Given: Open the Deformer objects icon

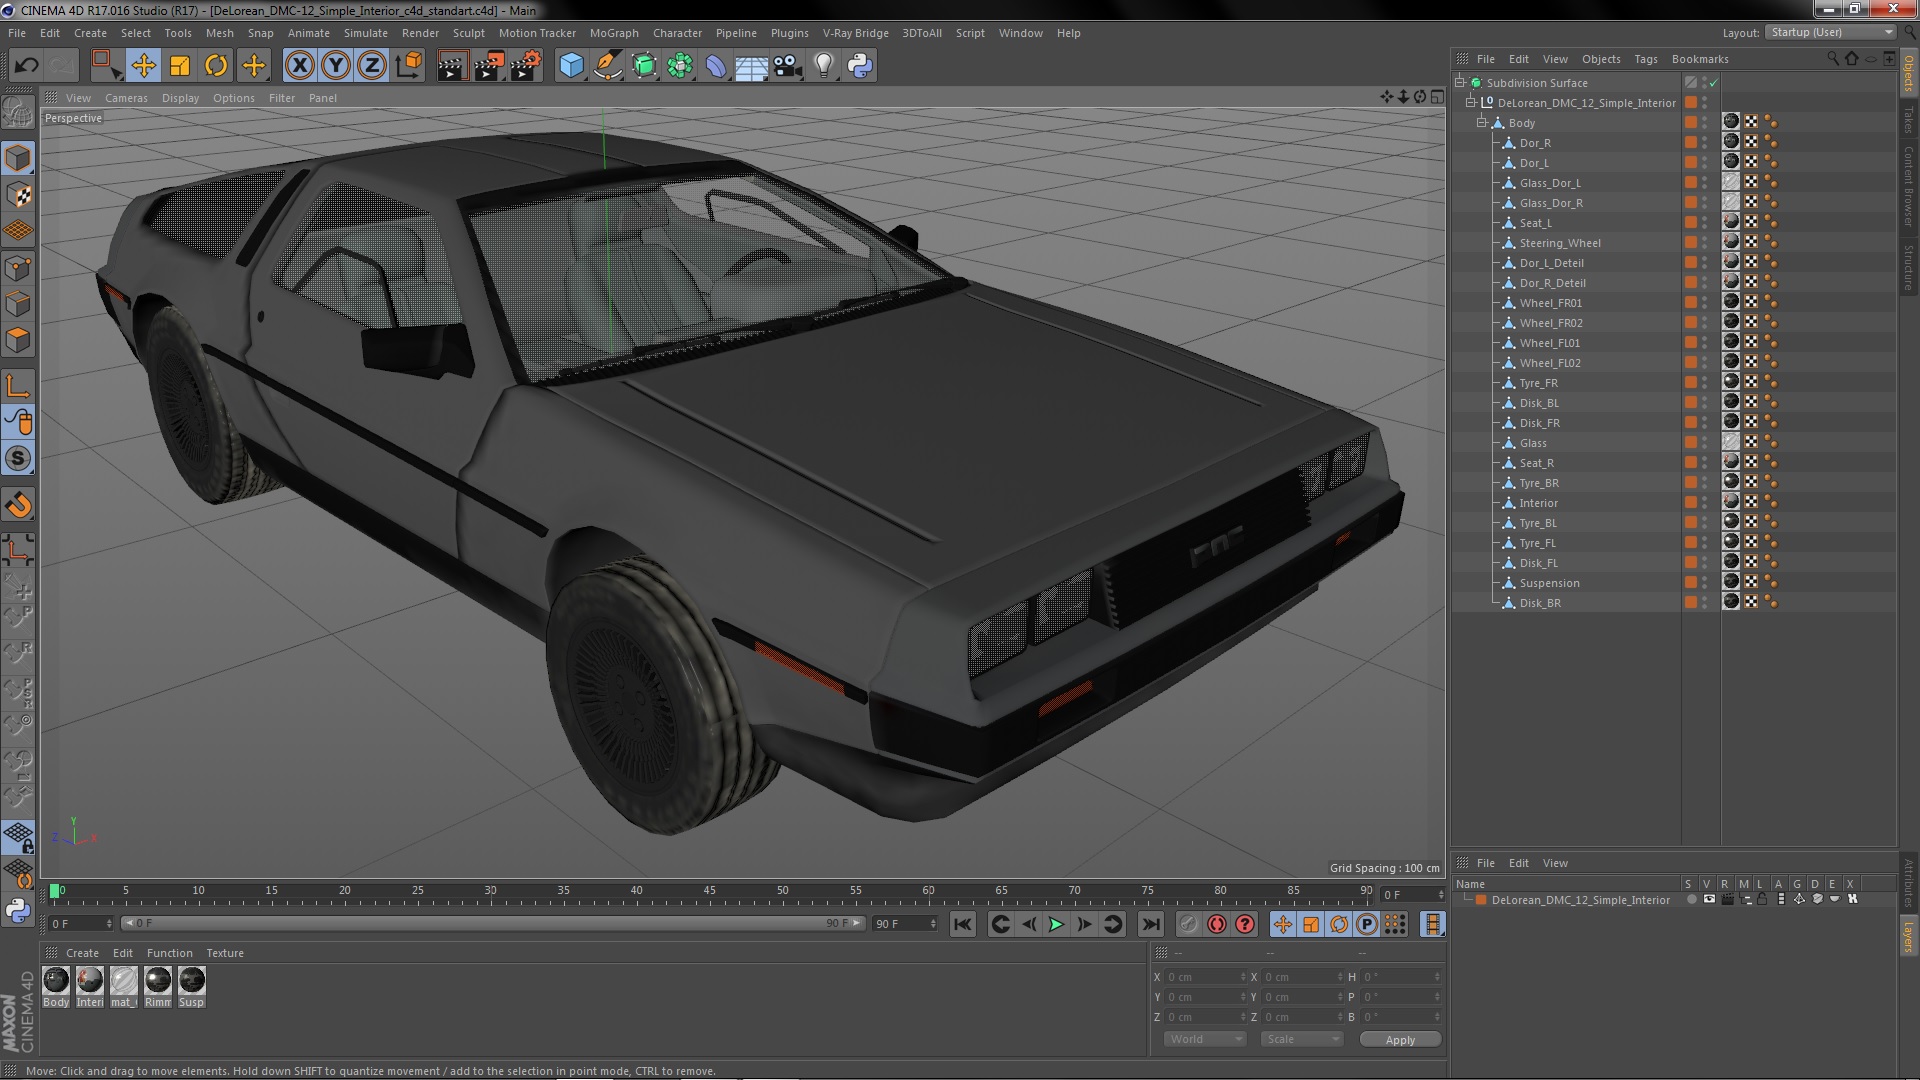Looking at the screenshot, I should [716, 66].
